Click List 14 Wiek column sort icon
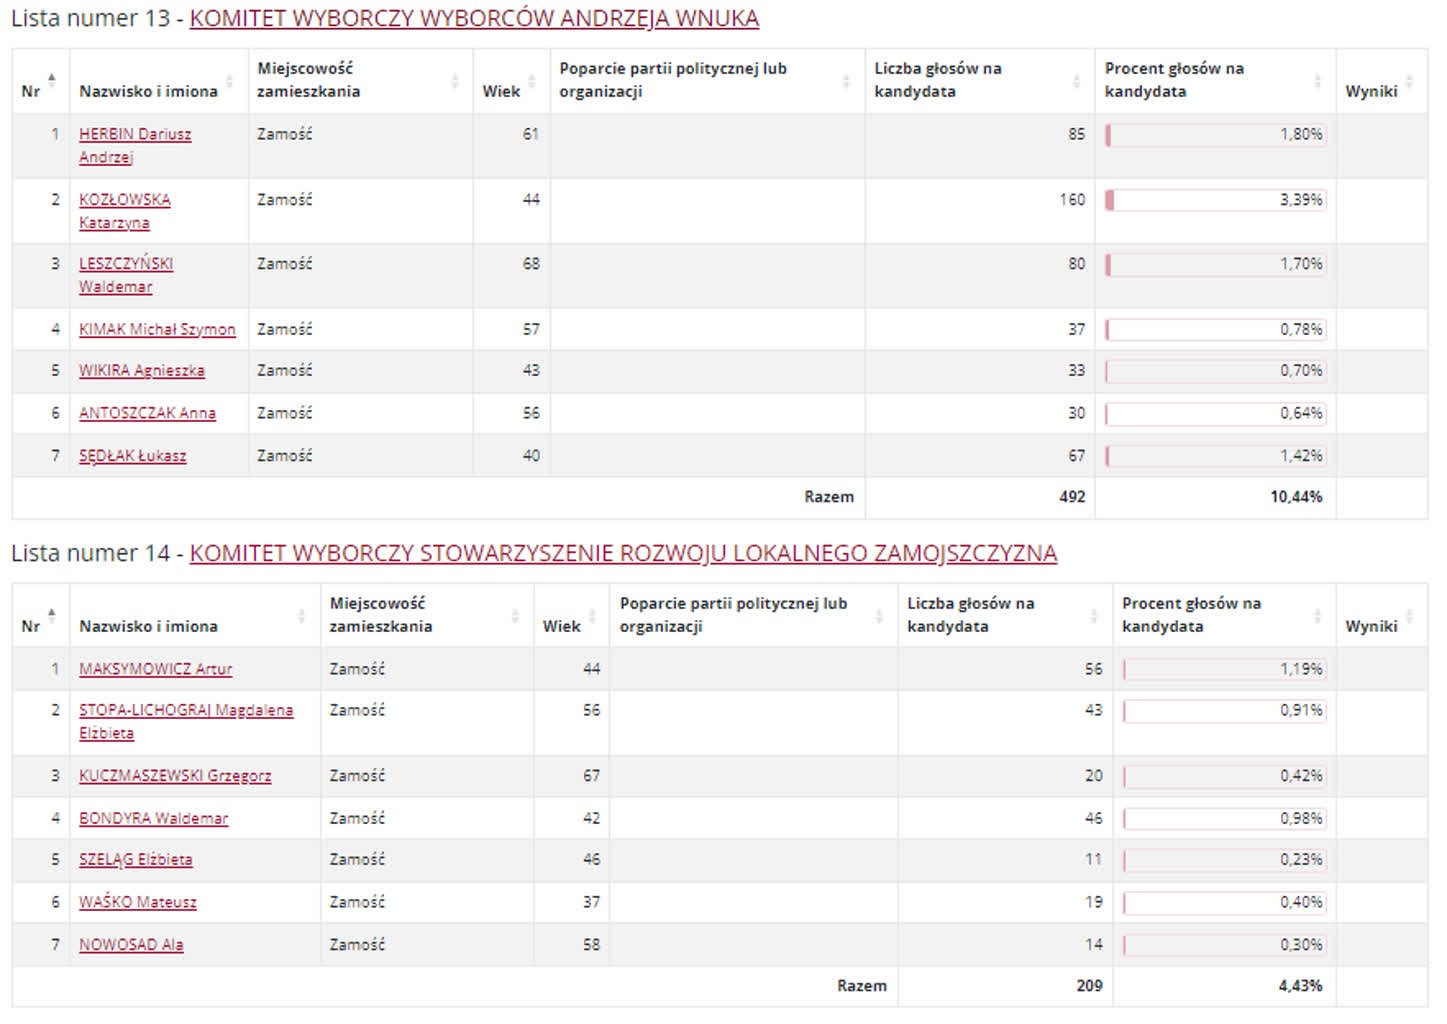 (592, 616)
